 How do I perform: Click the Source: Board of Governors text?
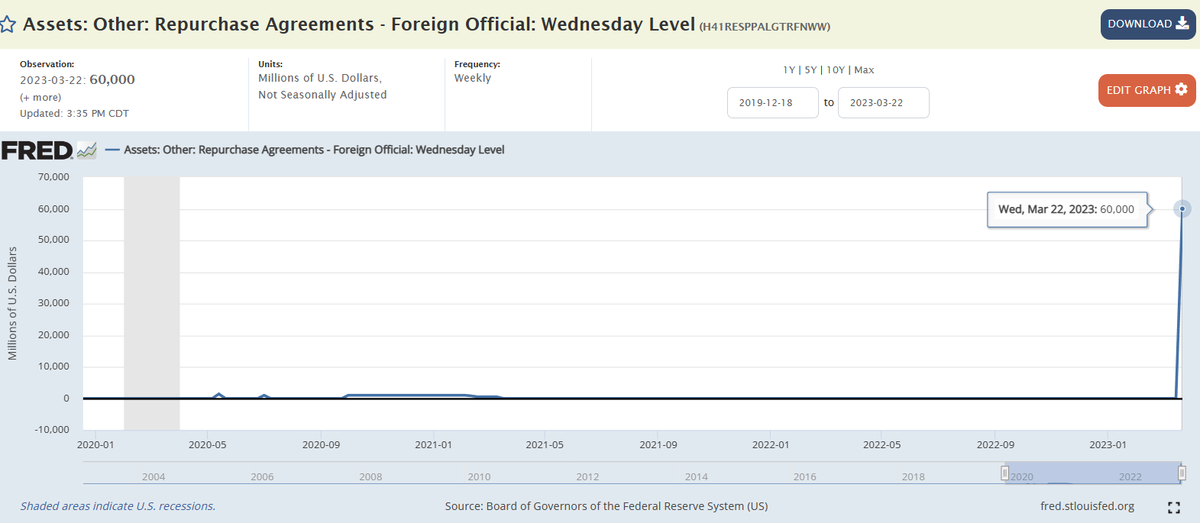[x=606, y=506]
